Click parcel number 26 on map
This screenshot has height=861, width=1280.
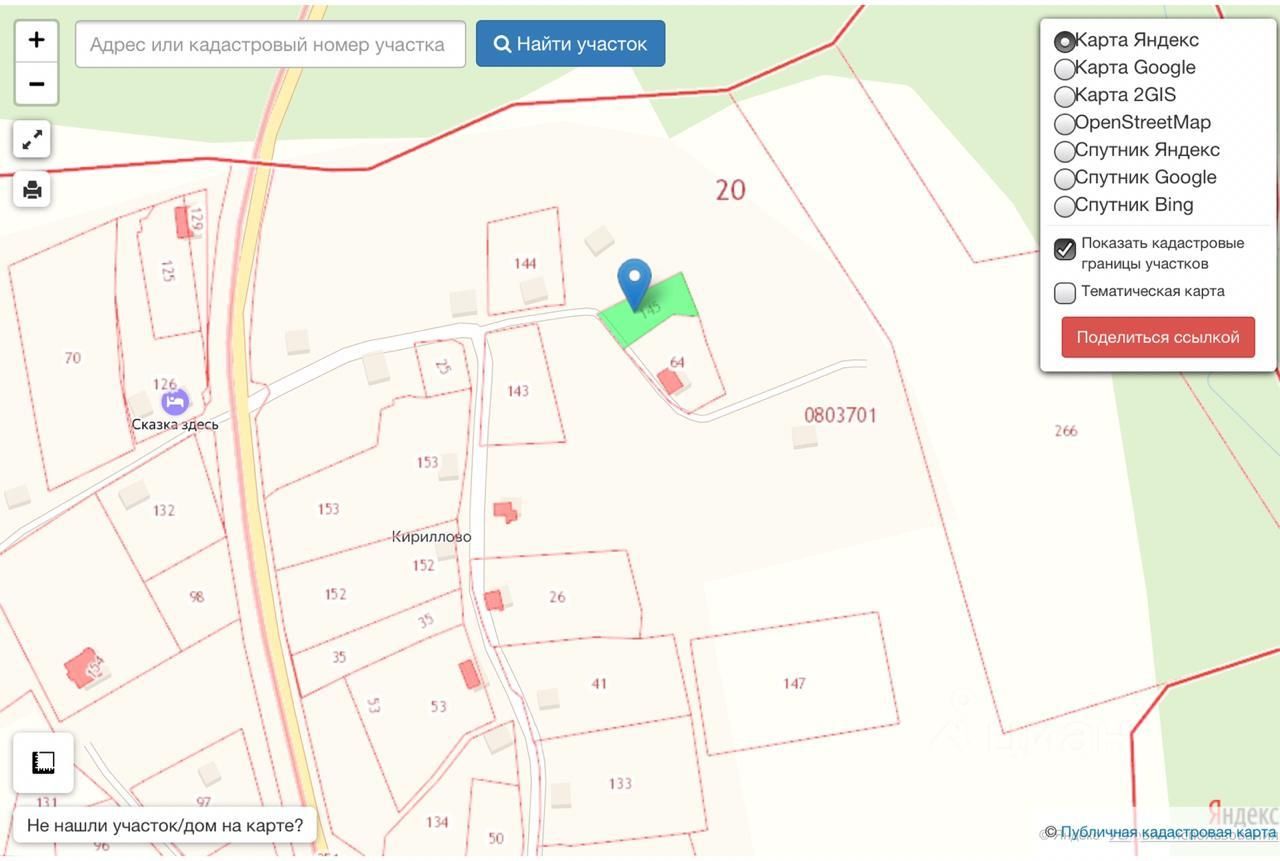click(557, 597)
